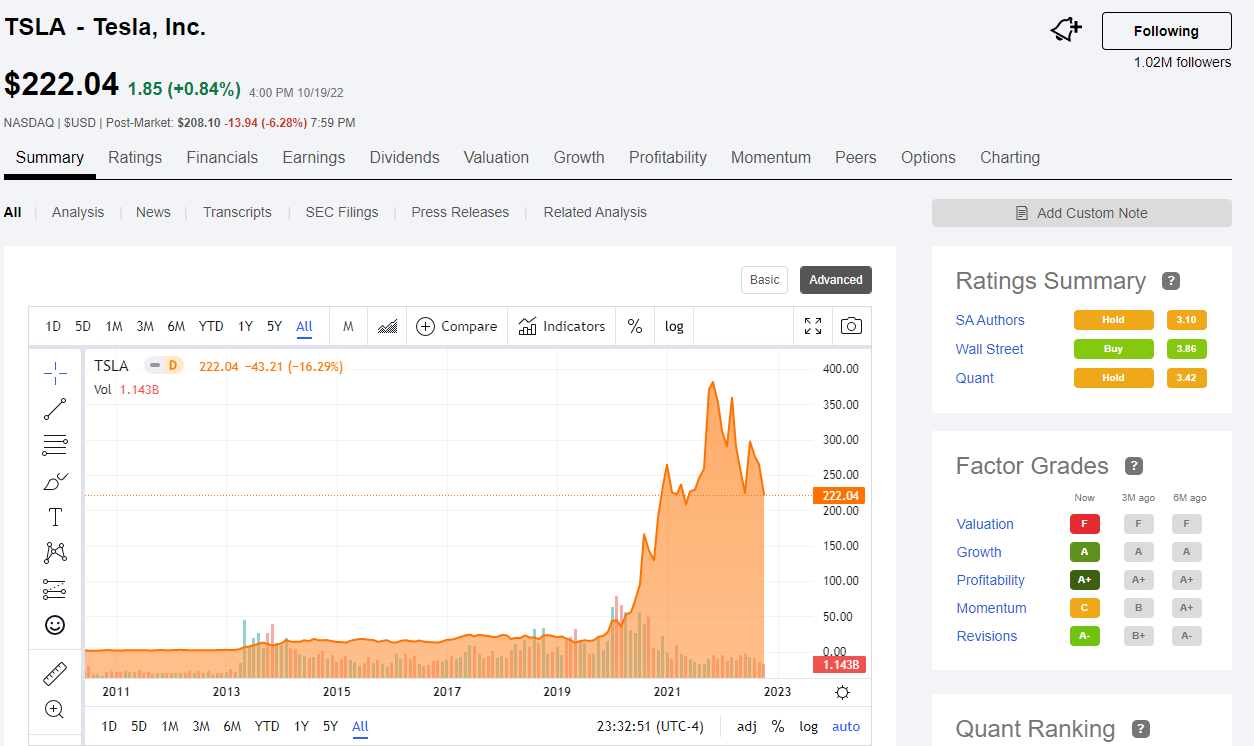Filter feed by Transcripts
Viewport: 1254px width, 746px height.
point(237,212)
